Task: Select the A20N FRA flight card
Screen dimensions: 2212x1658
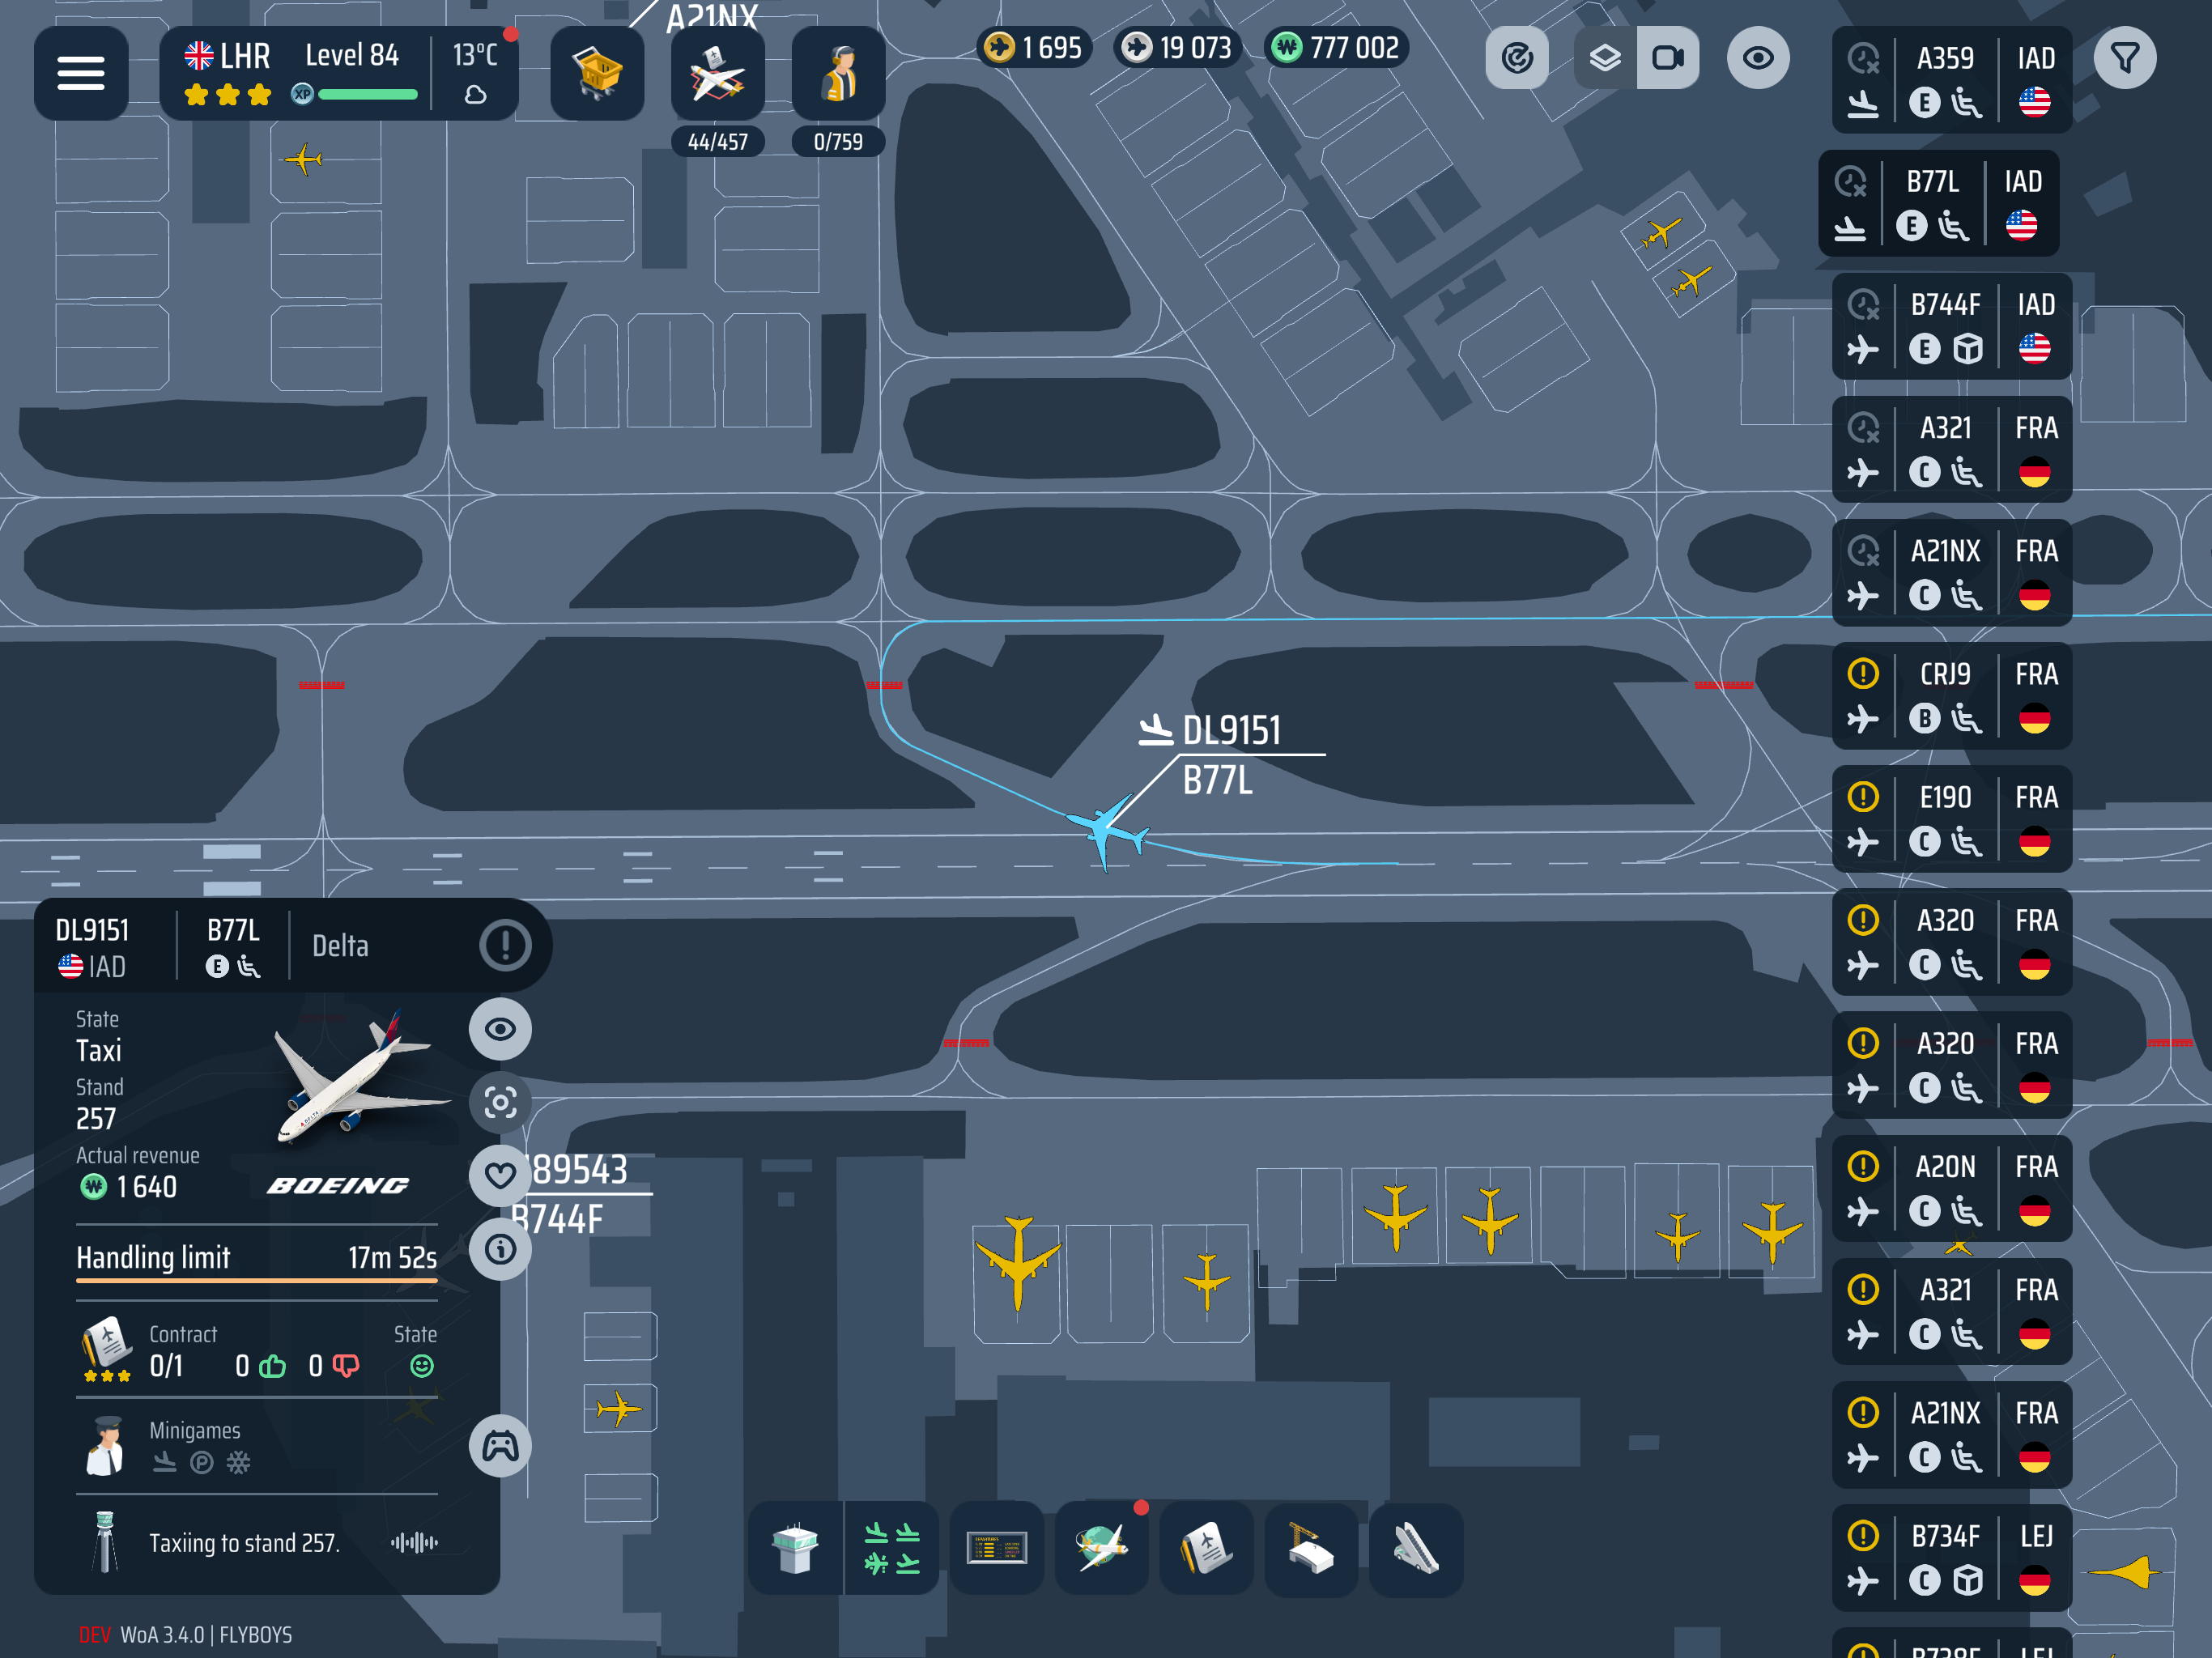Action: (1951, 1188)
